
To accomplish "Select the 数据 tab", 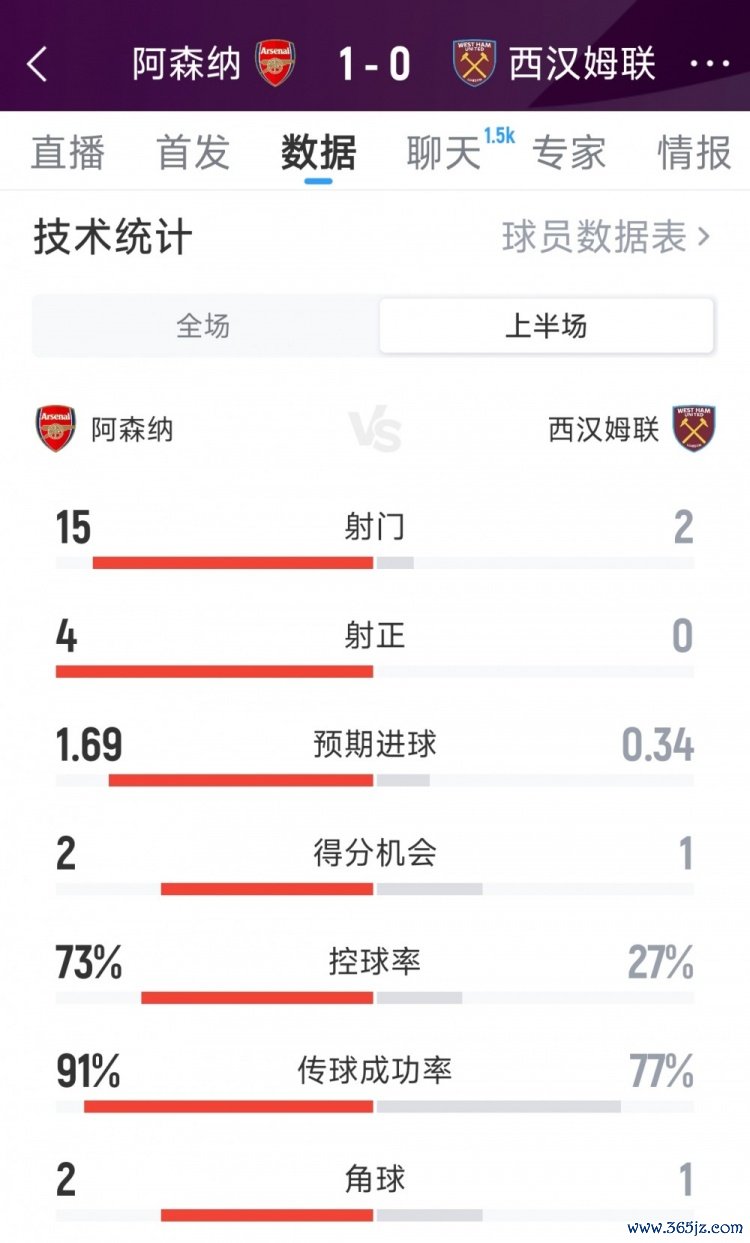I will pos(318,153).
